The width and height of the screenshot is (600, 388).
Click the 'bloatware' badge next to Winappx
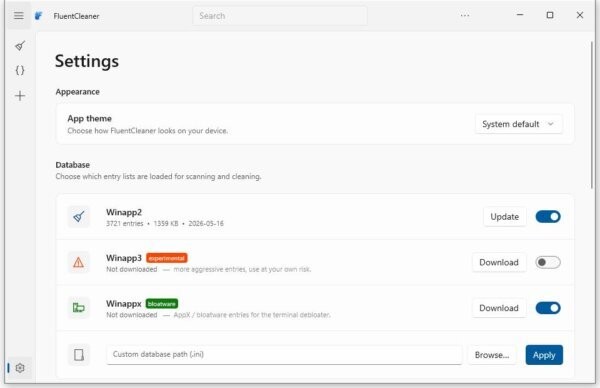[161, 304]
